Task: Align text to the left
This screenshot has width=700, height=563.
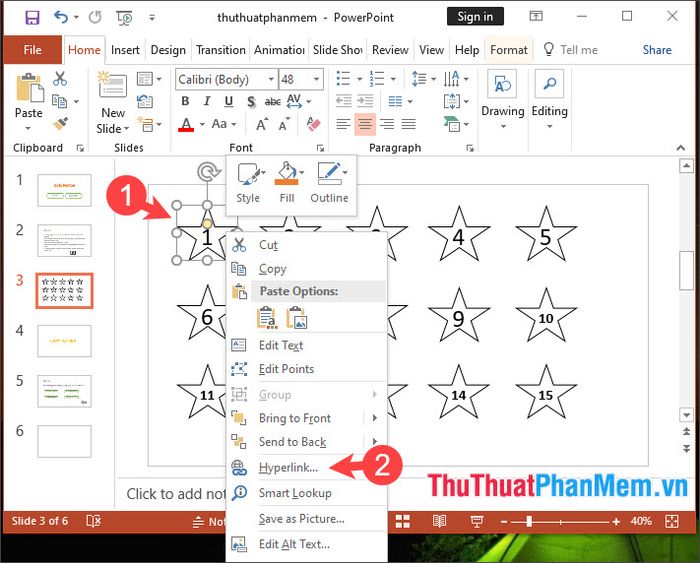Action: point(343,124)
